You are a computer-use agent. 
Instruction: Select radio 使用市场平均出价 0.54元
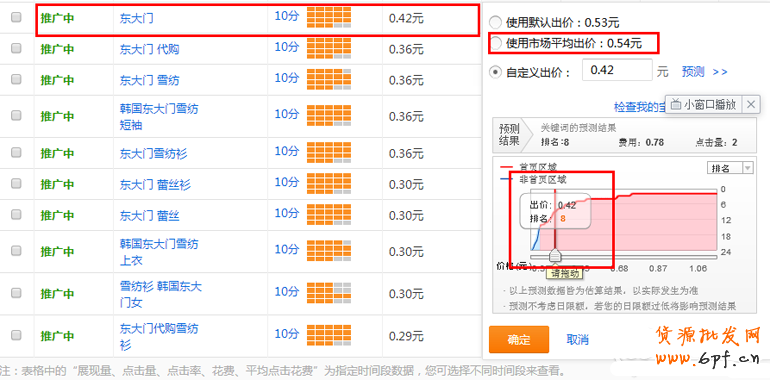[496, 43]
